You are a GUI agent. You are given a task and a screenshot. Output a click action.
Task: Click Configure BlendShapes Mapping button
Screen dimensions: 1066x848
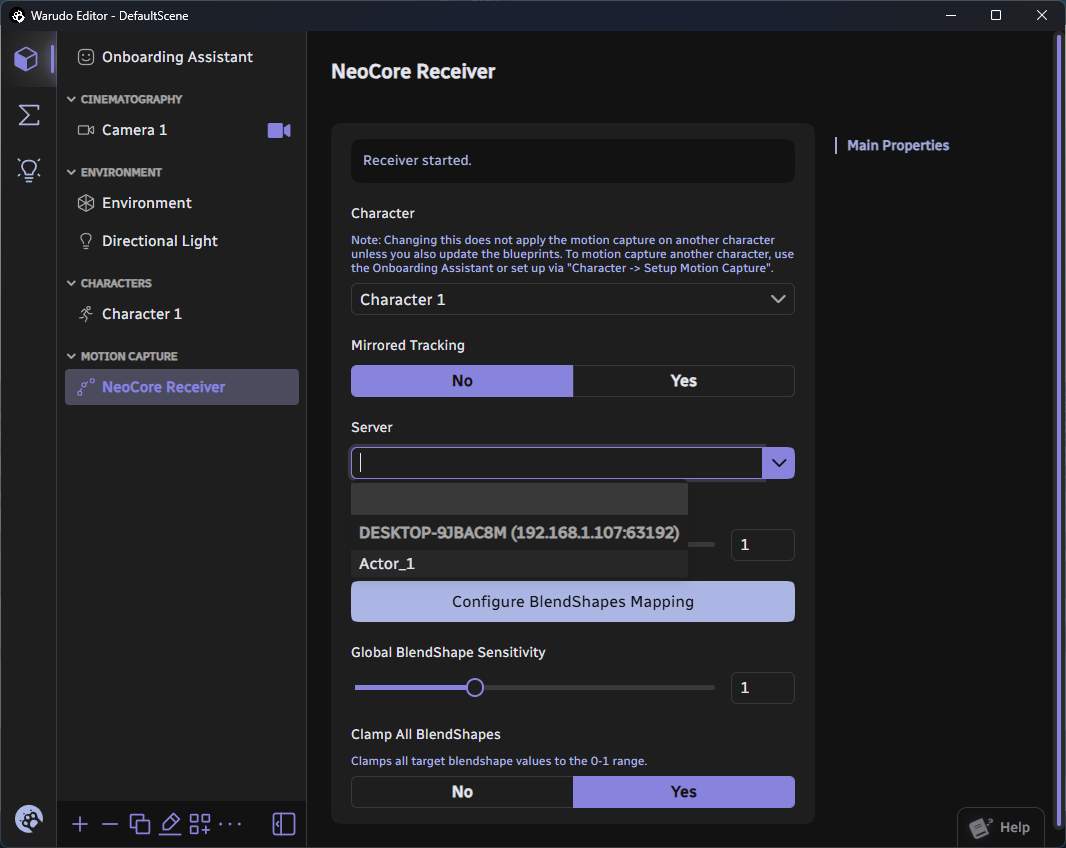(x=572, y=601)
